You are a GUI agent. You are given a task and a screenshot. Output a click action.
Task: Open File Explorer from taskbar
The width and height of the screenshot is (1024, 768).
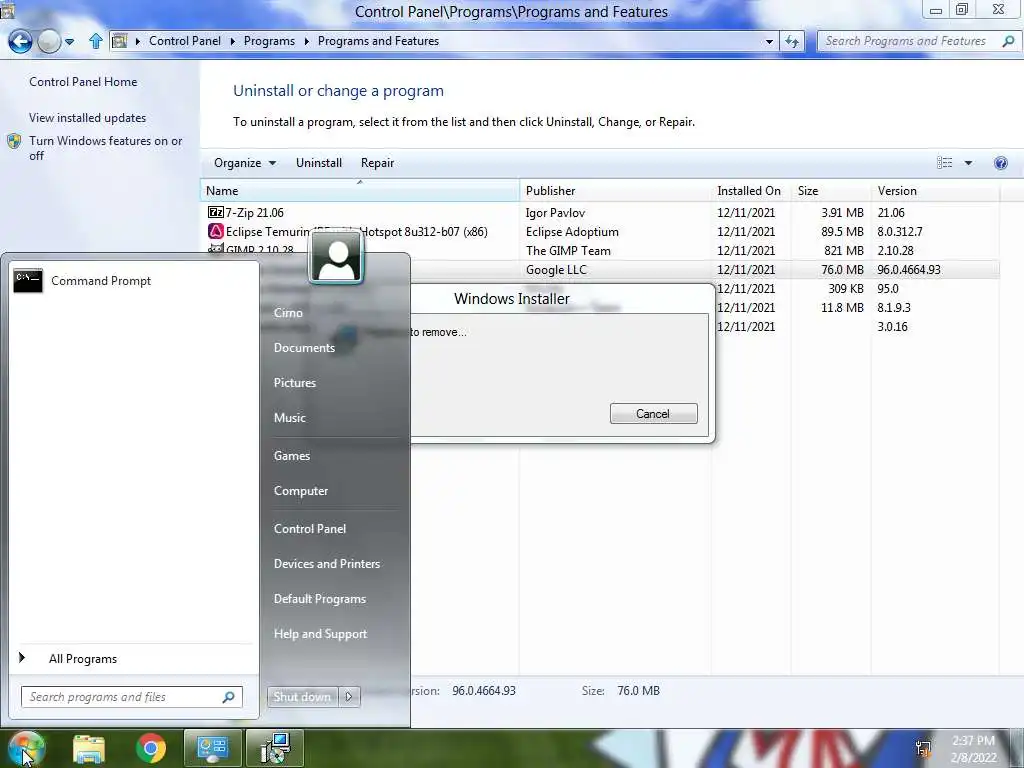(x=89, y=748)
